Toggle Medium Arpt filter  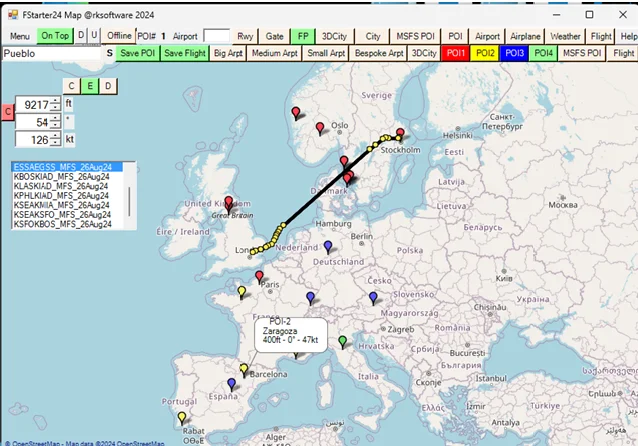tap(275, 53)
